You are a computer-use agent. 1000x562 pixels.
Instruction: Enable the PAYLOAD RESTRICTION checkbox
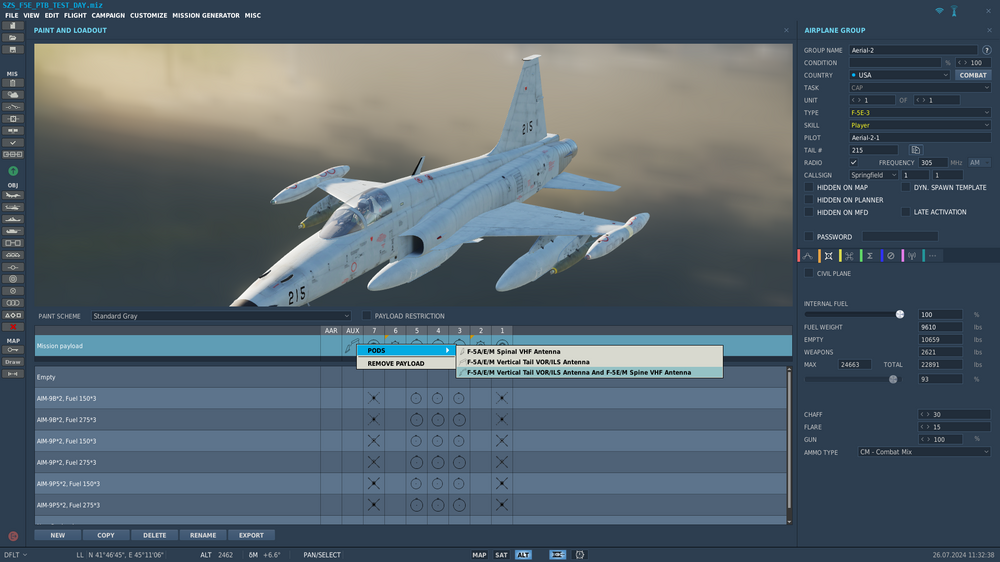coord(367,316)
